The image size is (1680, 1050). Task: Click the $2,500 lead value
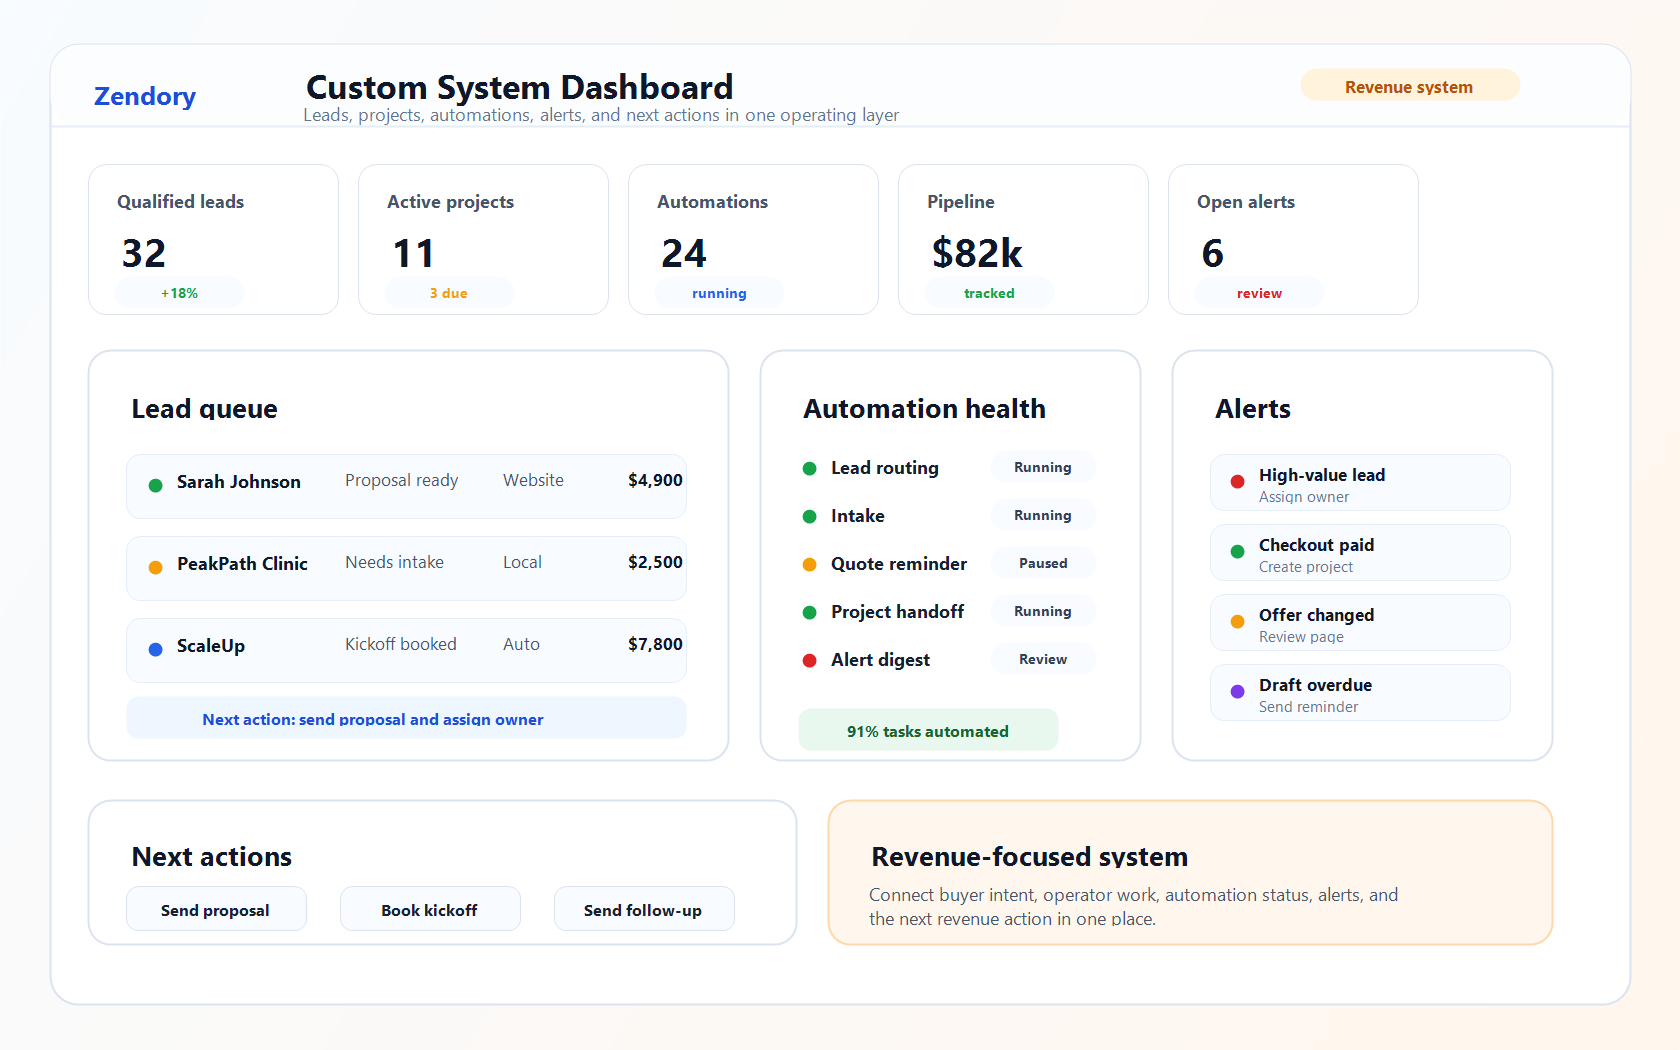[x=655, y=562]
